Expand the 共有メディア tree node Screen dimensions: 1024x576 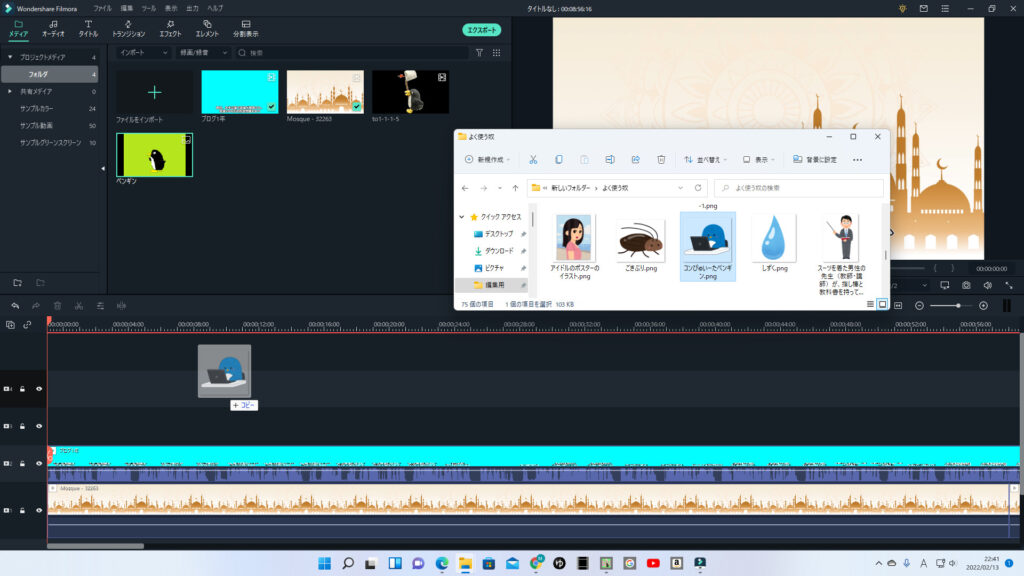pos(10,92)
